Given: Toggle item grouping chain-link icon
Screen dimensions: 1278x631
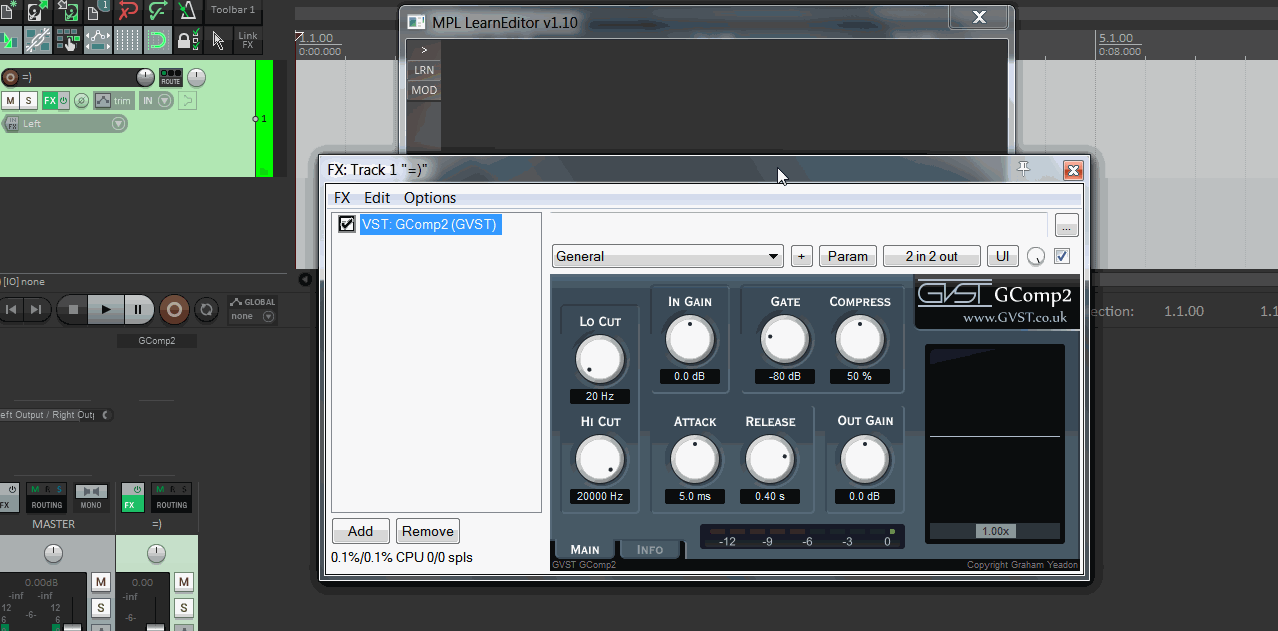Looking at the screenshot, I should [x=37, y=41].
